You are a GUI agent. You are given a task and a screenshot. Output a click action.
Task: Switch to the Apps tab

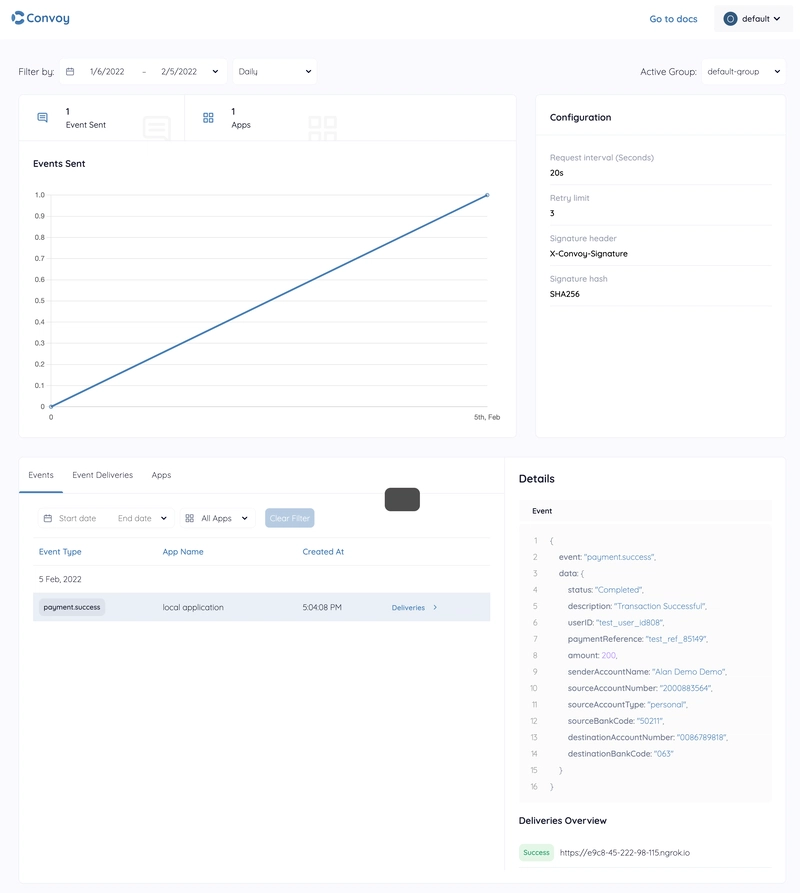(x=161, y=475)
